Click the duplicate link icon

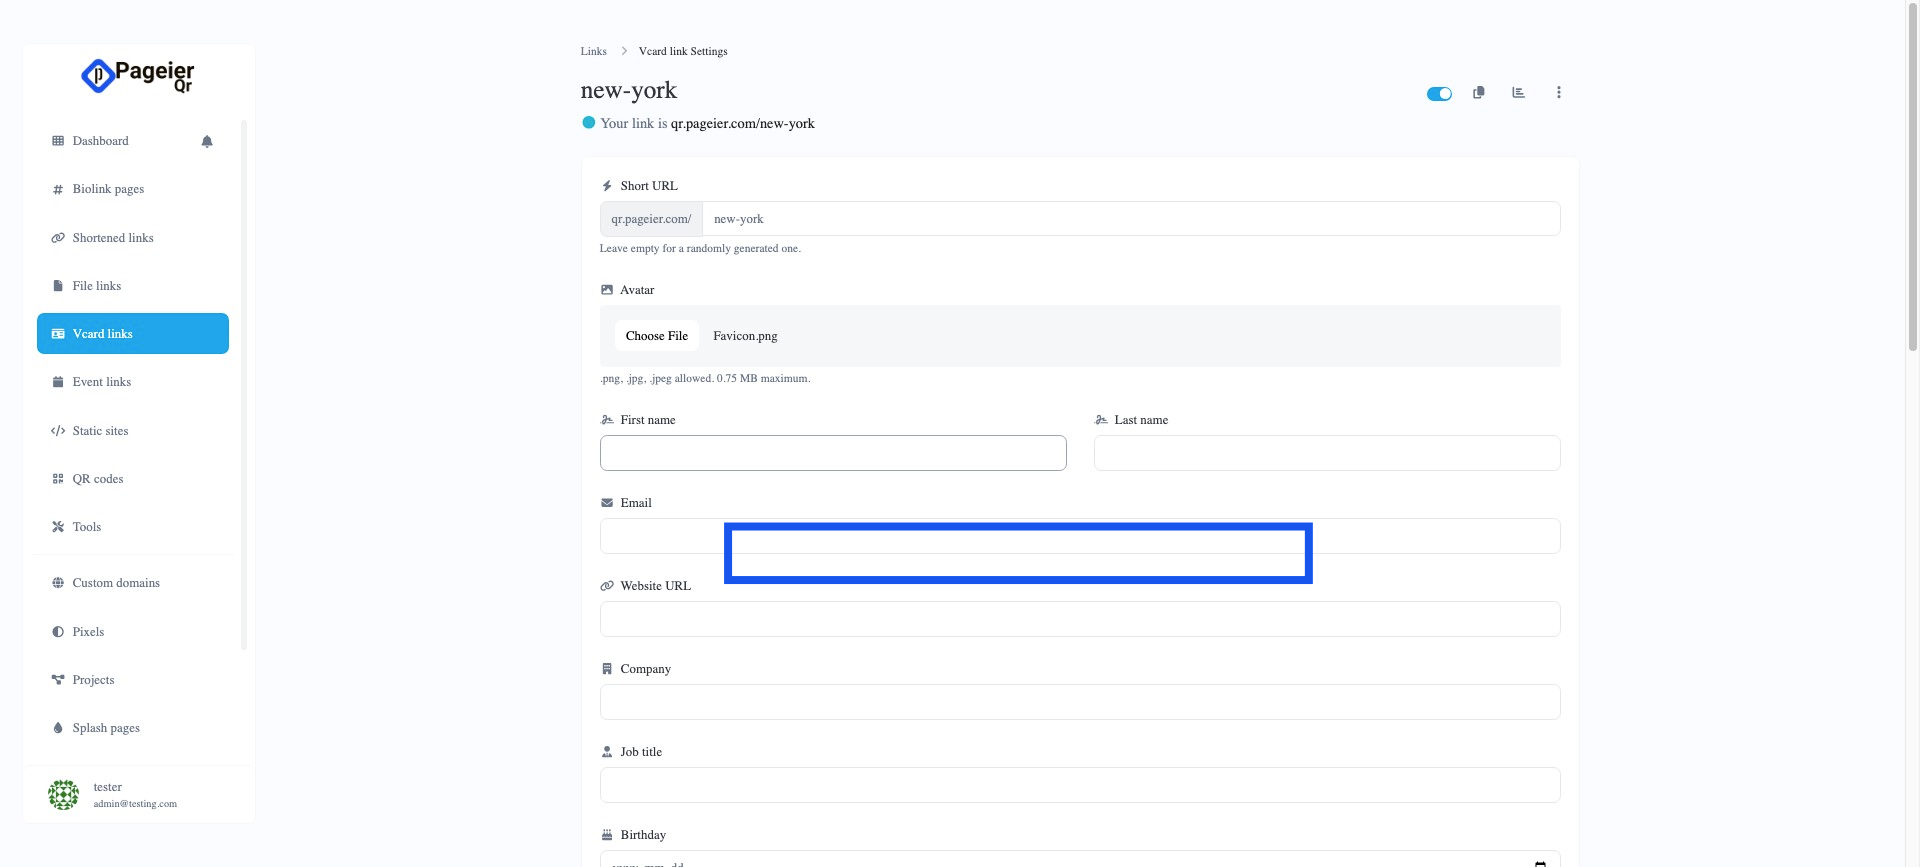[1478, 93]
